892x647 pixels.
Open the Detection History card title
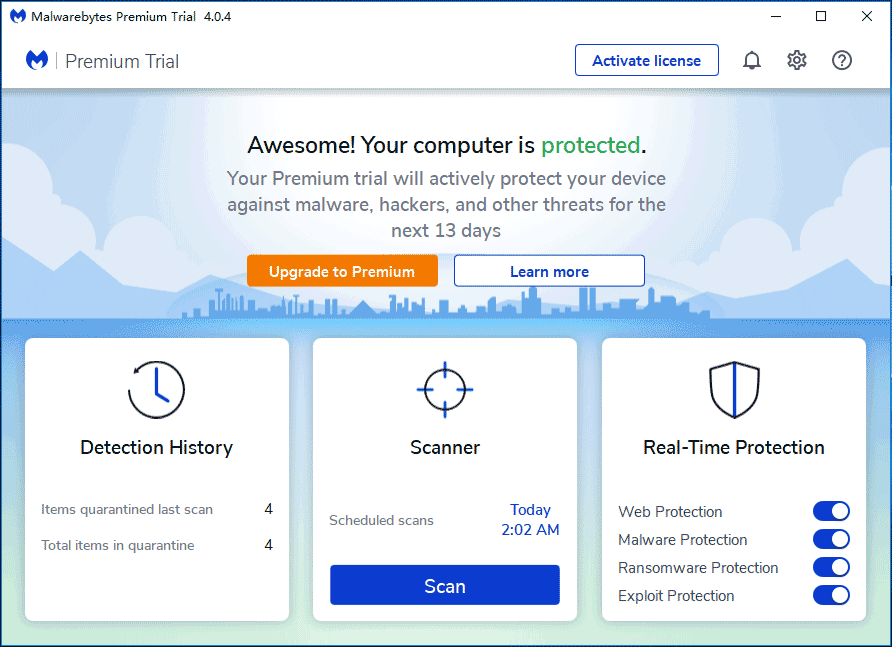pos(156,447)
